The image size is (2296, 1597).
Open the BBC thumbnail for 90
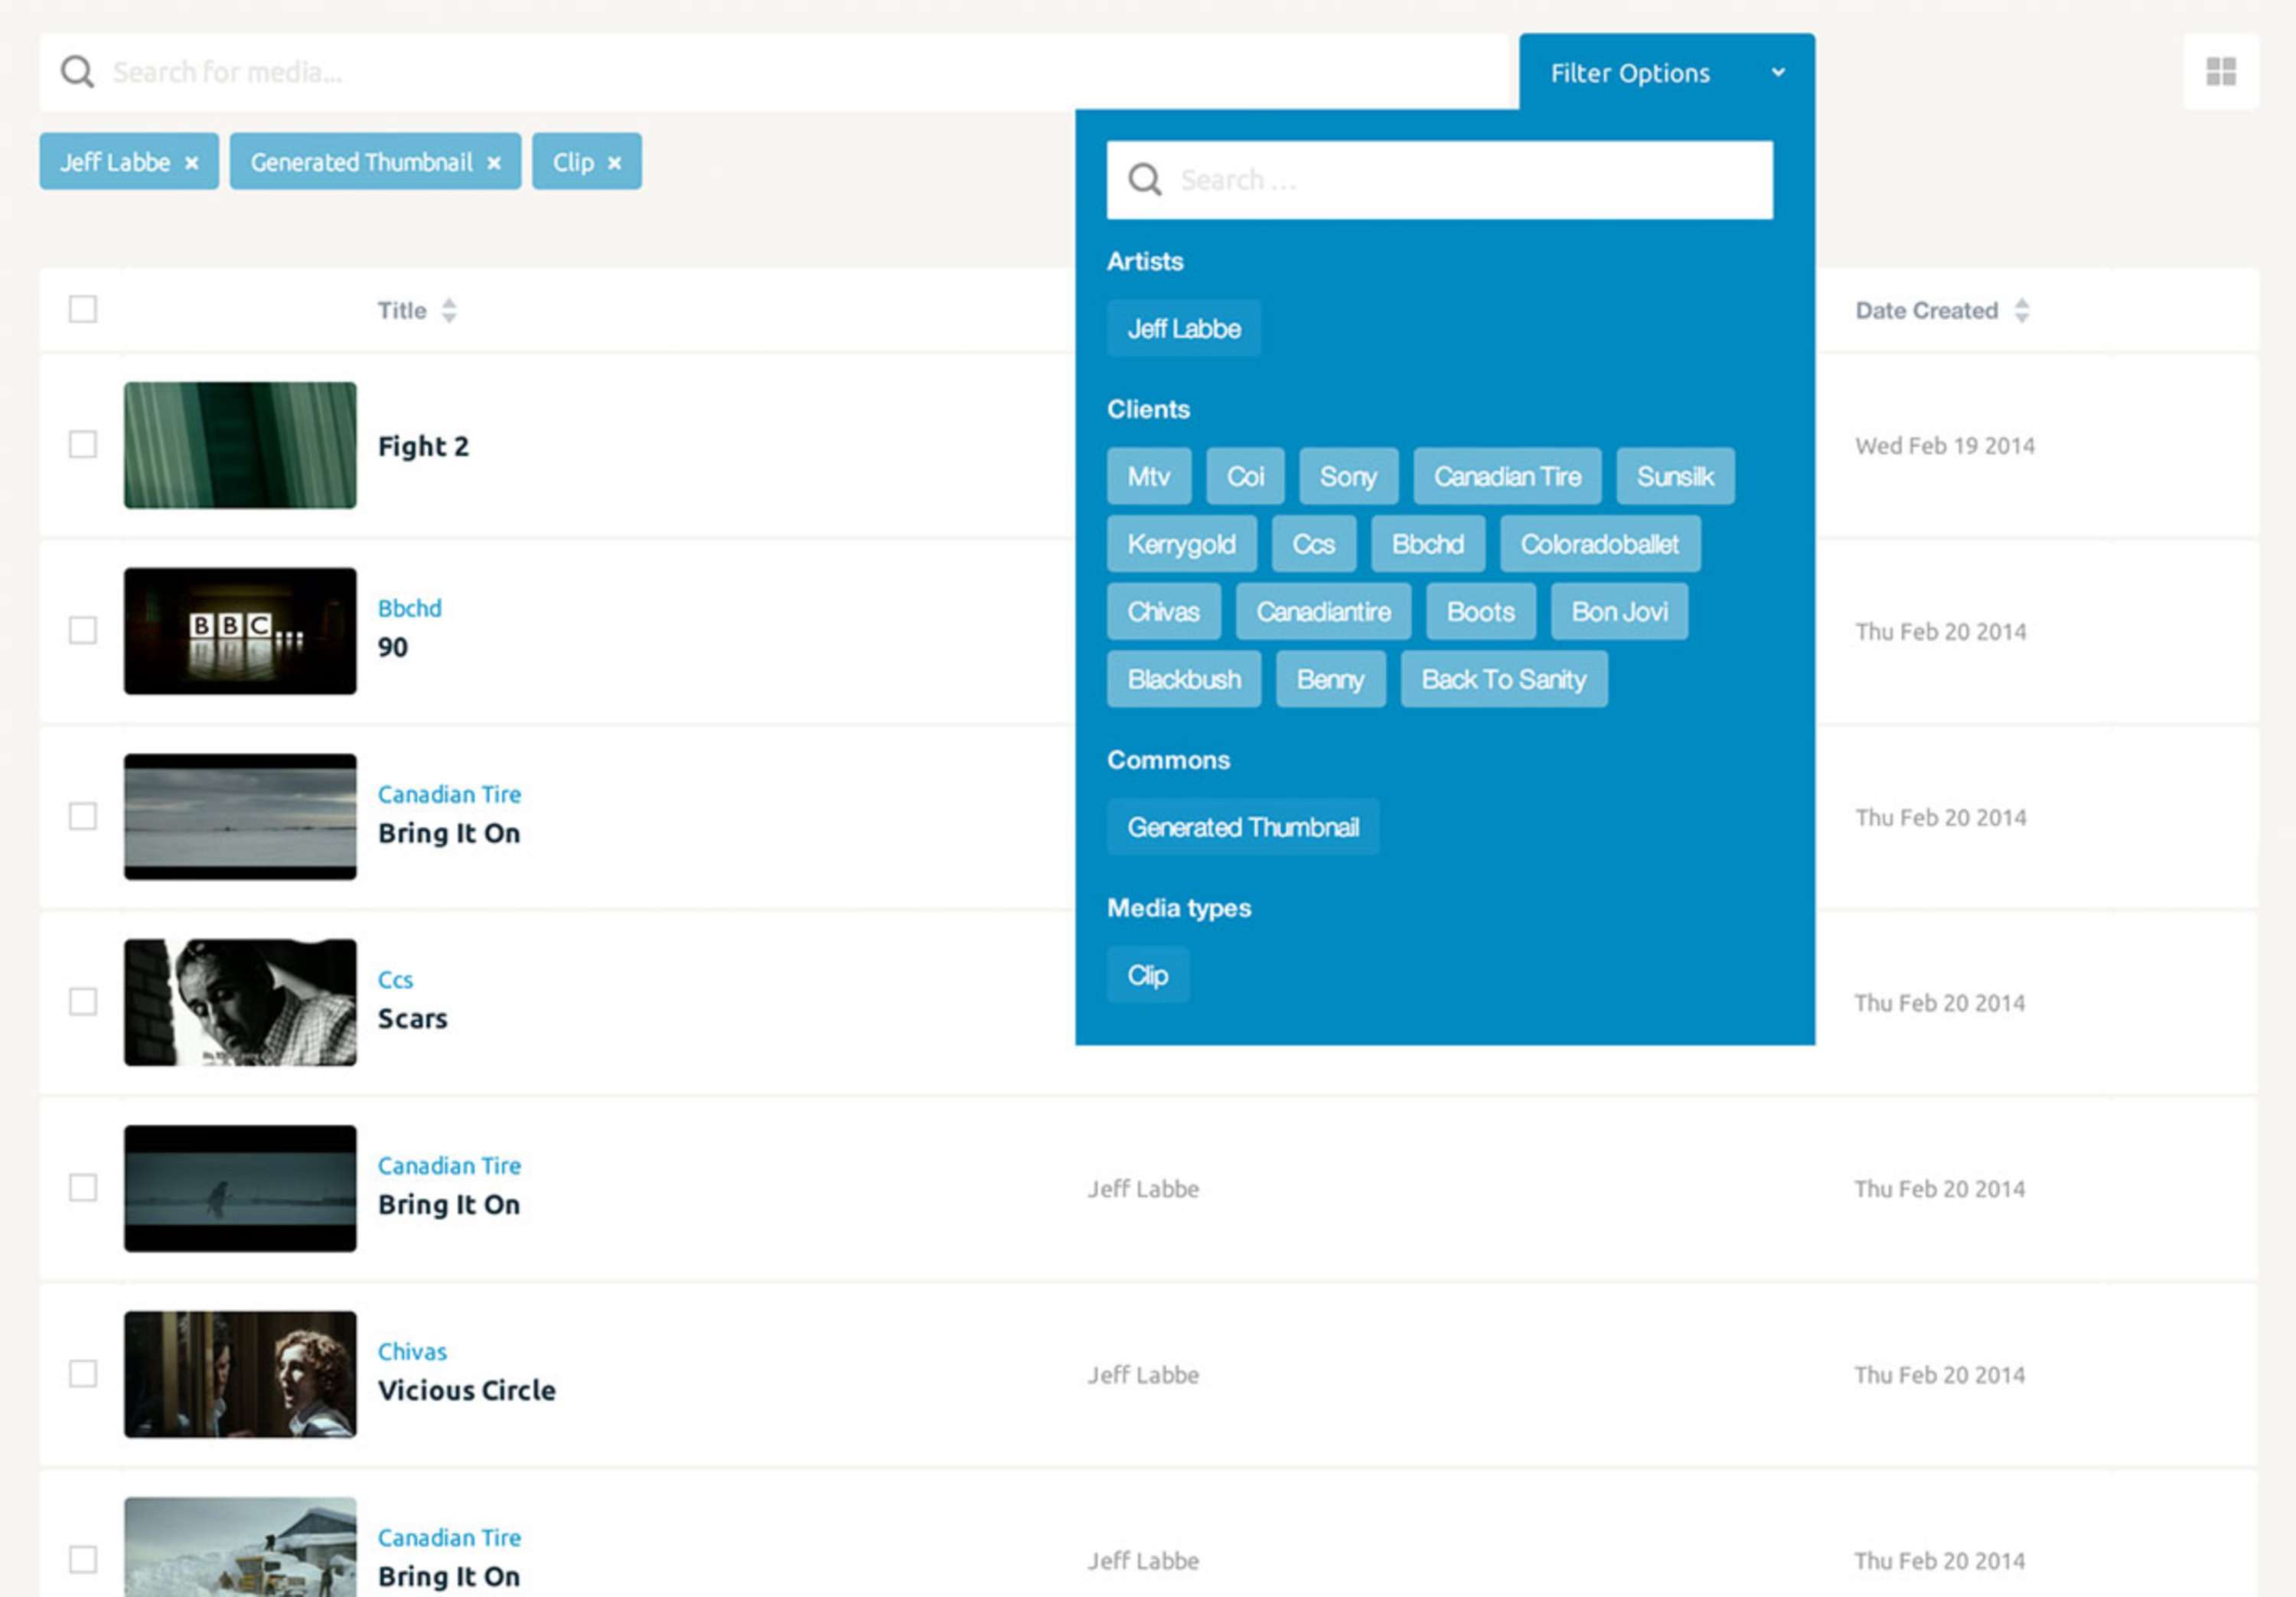click(240, 631)
